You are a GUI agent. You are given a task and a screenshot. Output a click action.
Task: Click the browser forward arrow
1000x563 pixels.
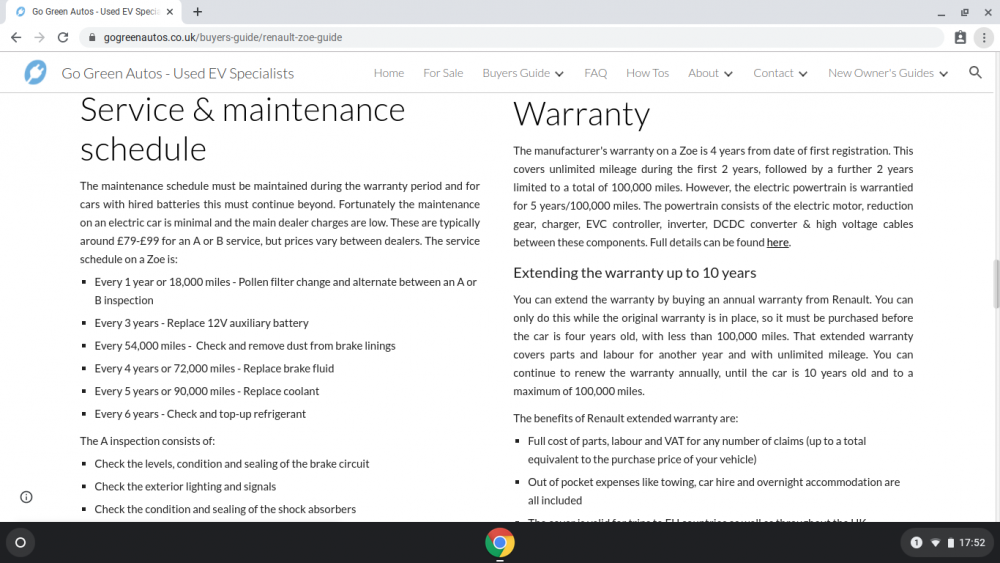(40, 38)
